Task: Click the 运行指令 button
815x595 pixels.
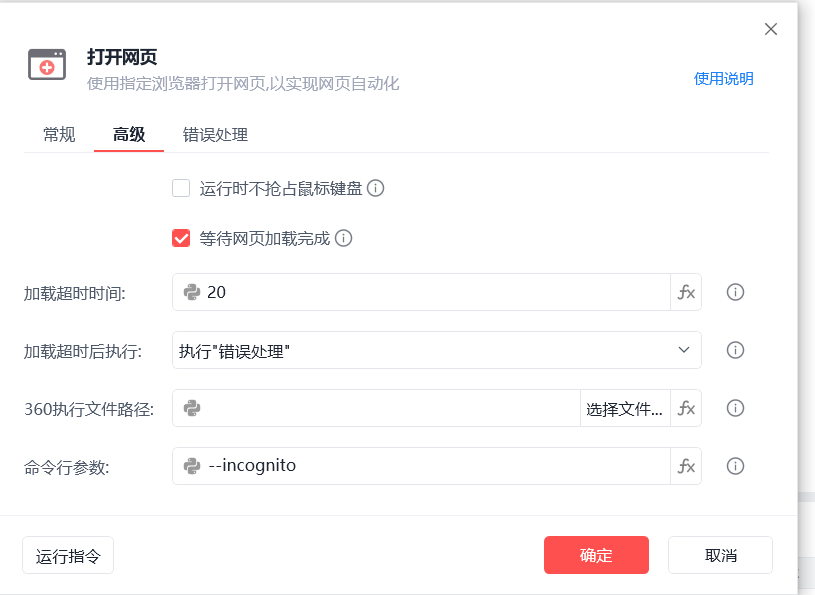Action: tap(68, 555)
